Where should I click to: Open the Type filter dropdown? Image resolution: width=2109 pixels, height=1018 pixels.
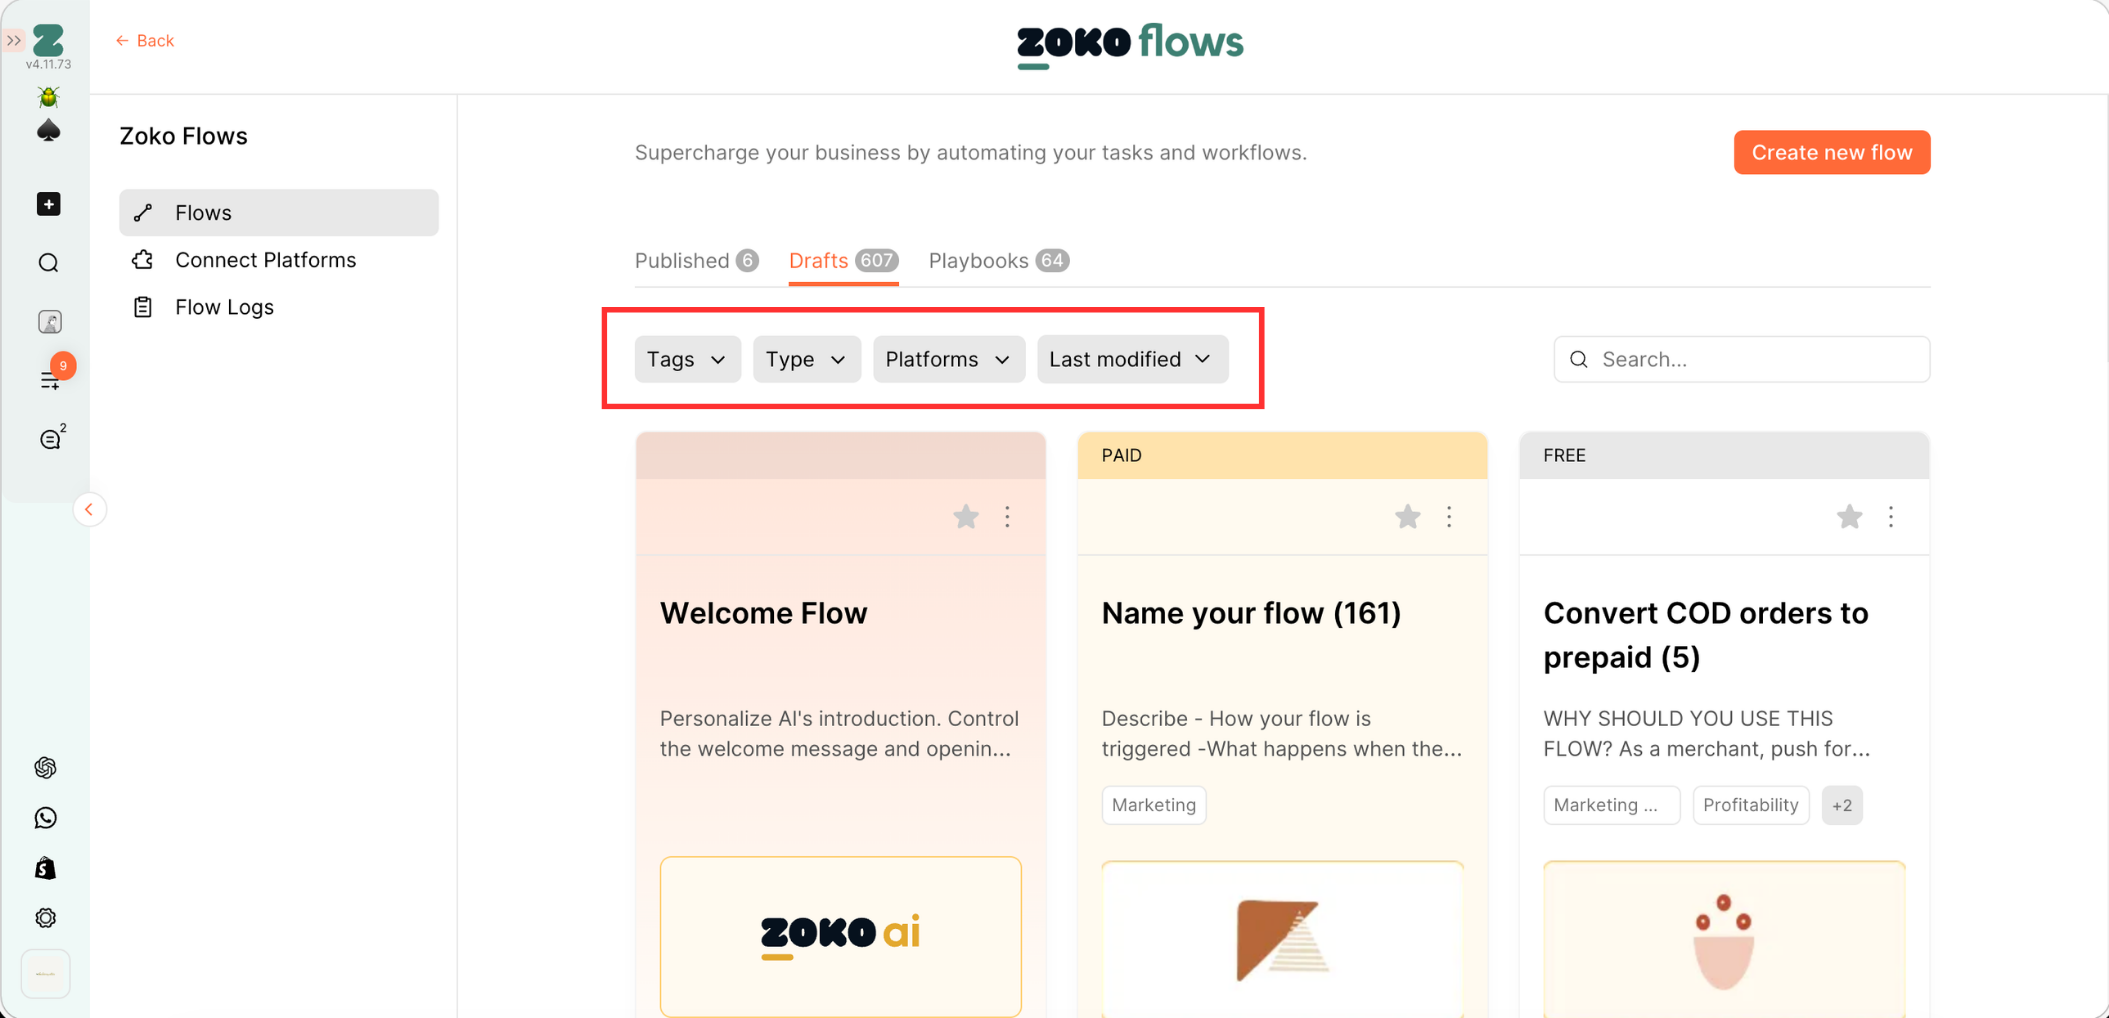point(807,359)
